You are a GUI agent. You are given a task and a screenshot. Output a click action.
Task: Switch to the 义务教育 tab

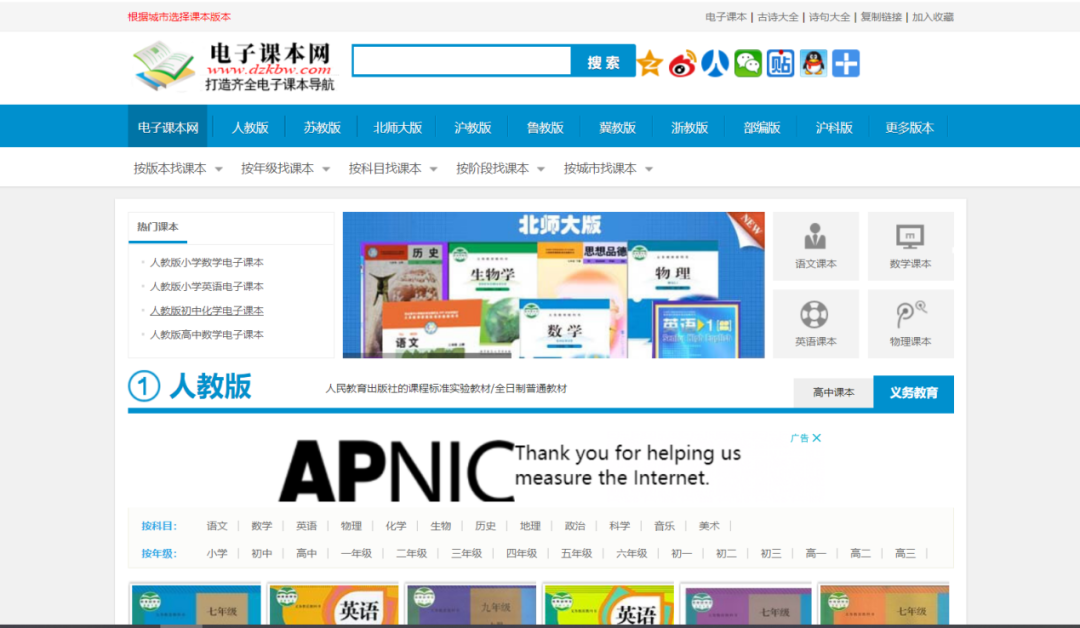912,392
